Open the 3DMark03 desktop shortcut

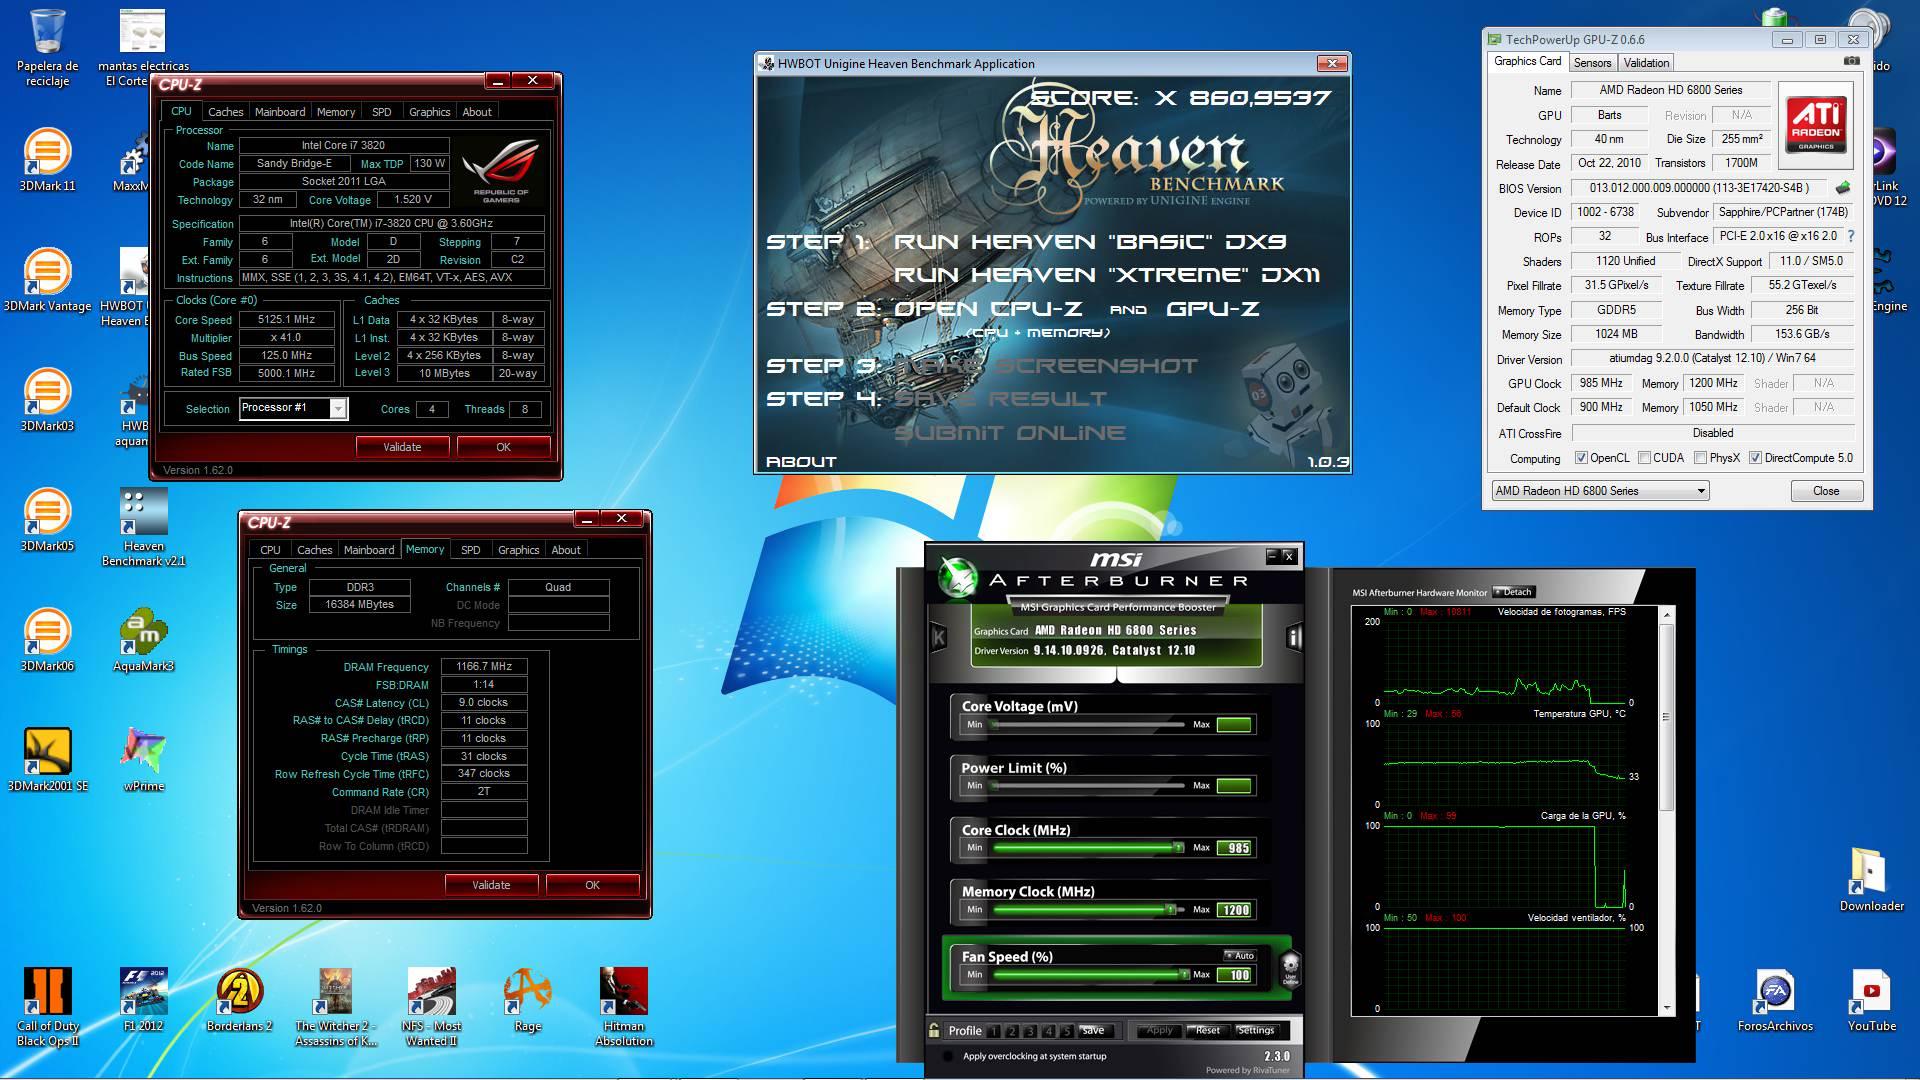47,399
